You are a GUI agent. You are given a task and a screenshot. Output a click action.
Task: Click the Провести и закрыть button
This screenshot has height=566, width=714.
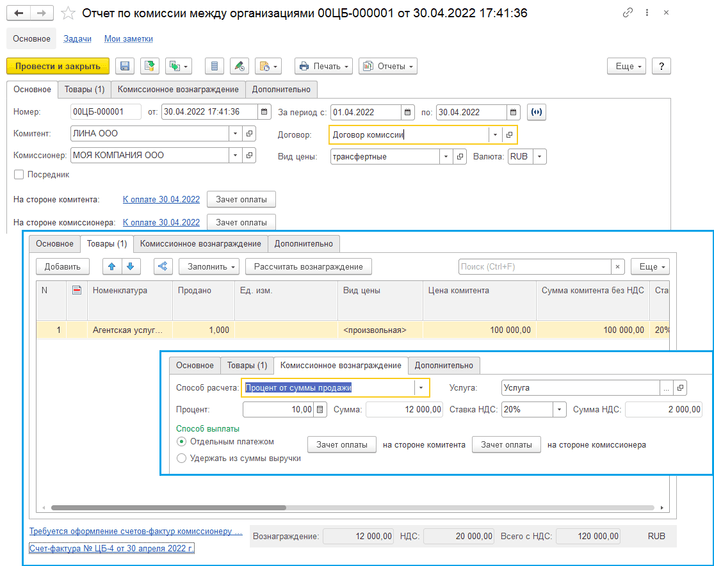(x=57, y=66)
